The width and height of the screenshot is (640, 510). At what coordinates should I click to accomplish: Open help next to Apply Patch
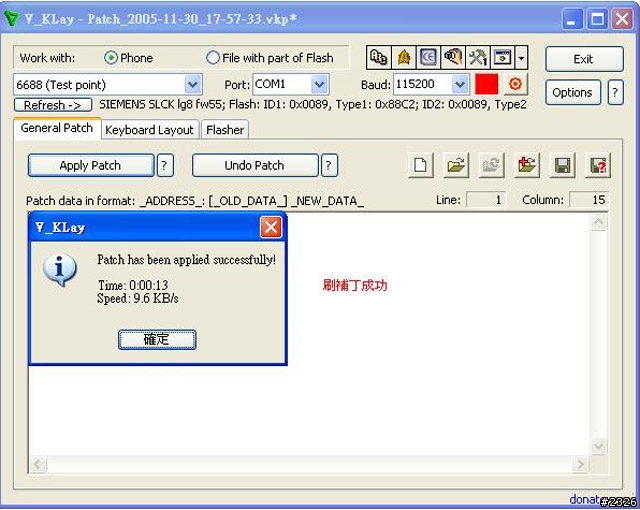click(x=165, y=165)
